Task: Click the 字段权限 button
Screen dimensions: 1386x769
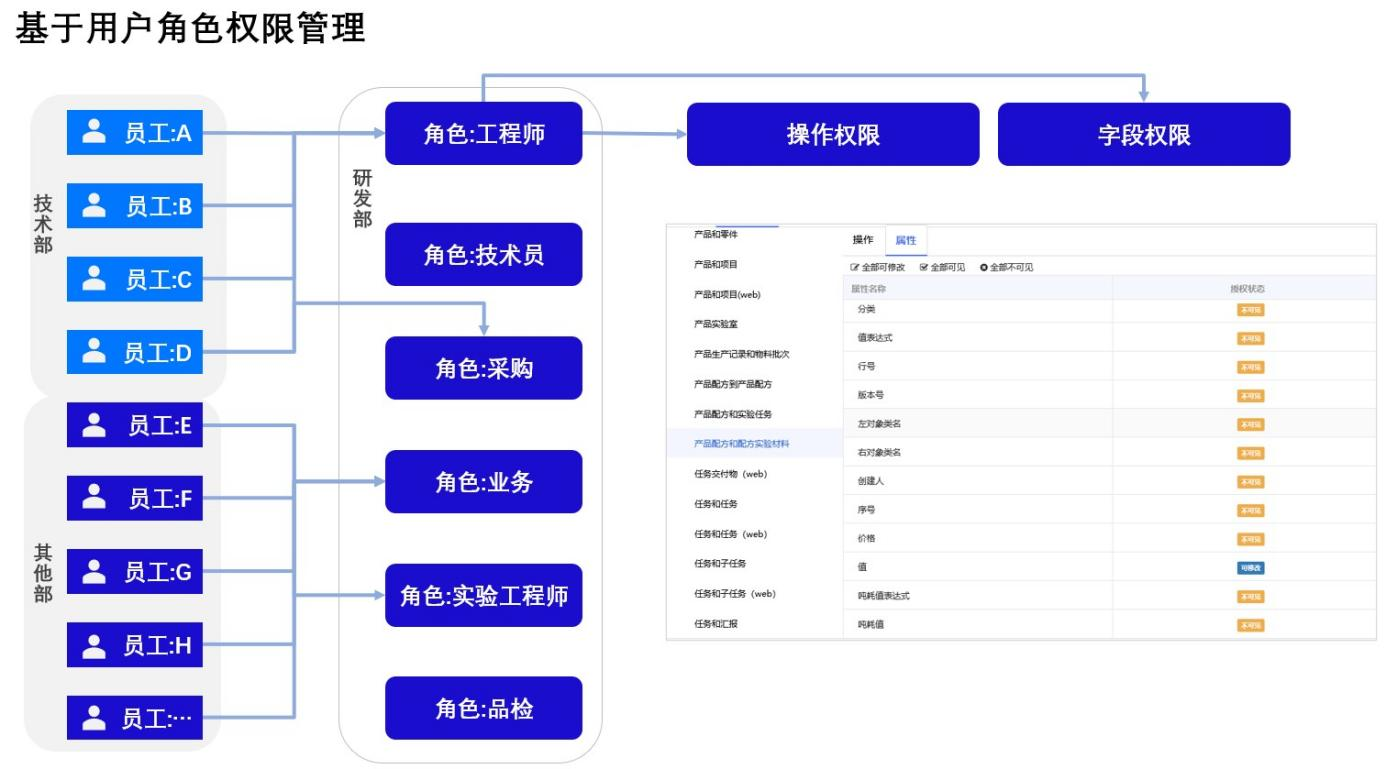Action: (1143, 135)
